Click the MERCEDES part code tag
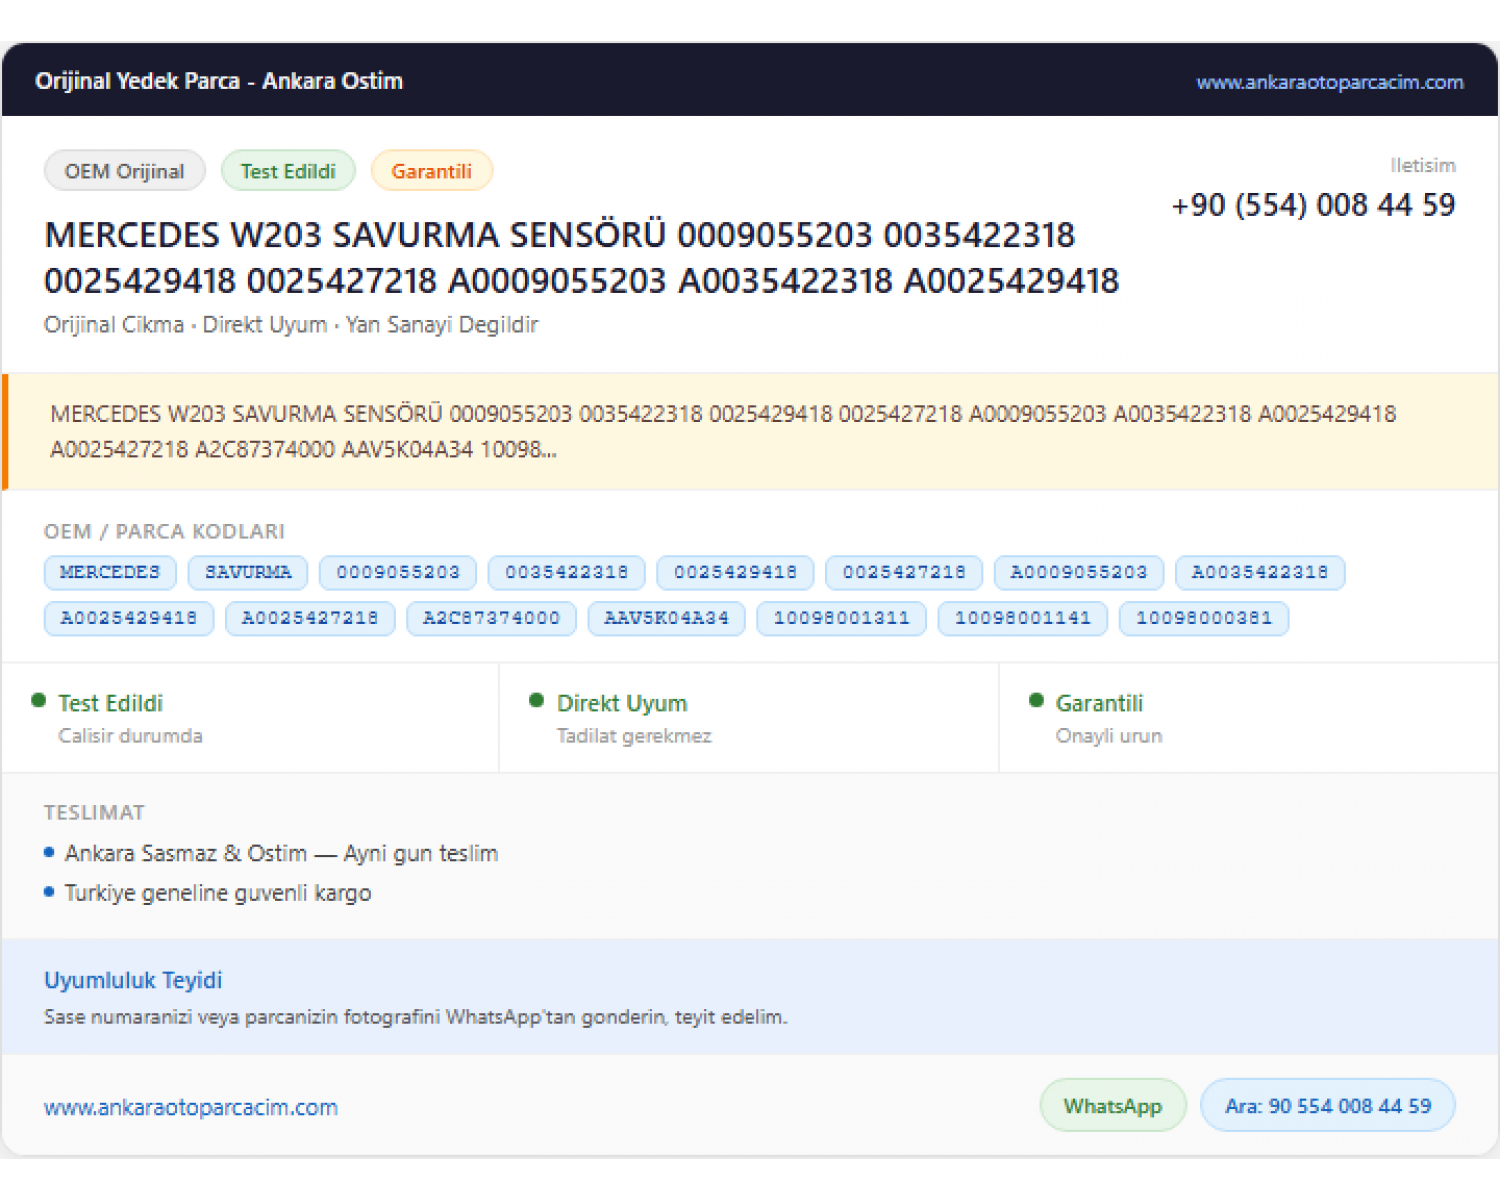1500x1200 pixels. pyautogui.click(x=110, y=572)
